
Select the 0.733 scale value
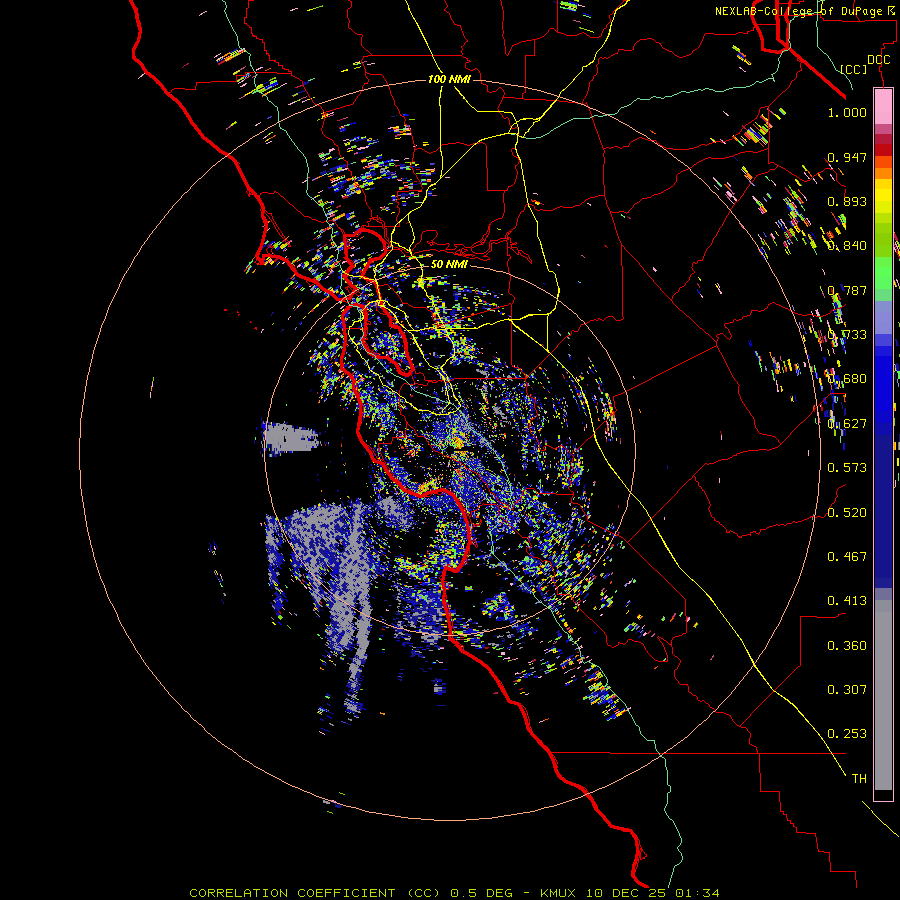point(847,335)
